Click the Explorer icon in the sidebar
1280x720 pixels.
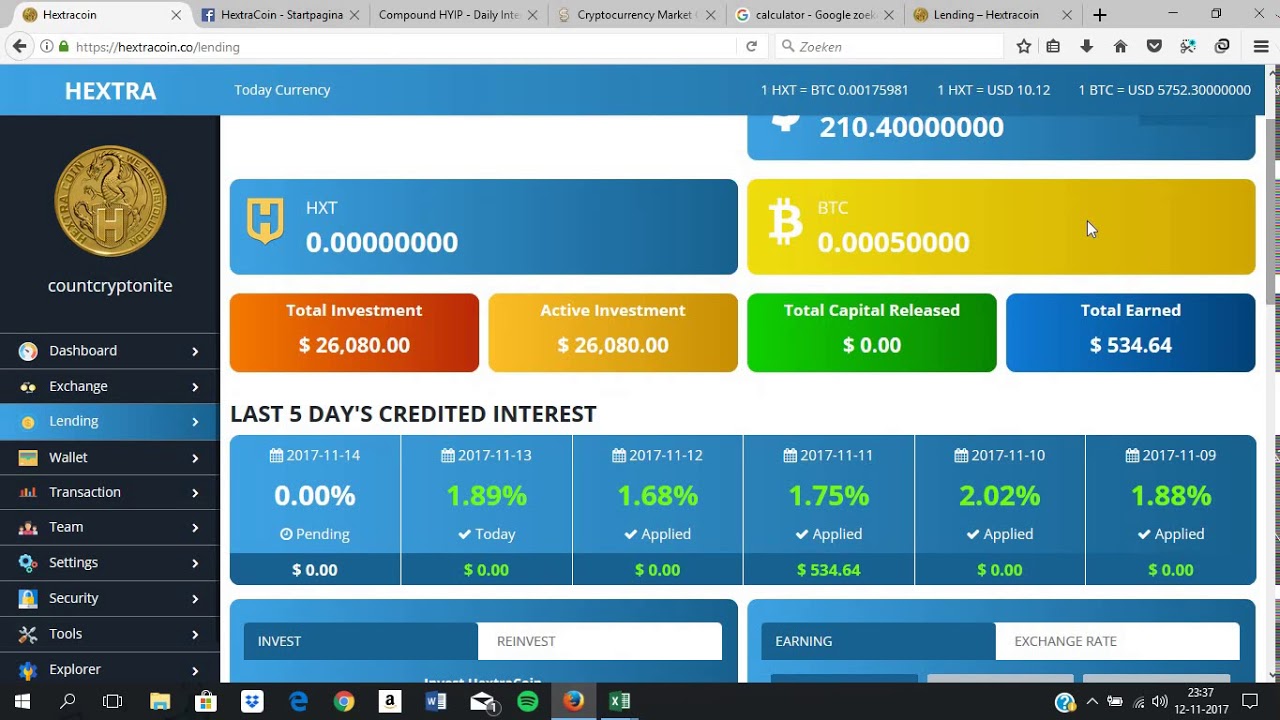tap(28, 669)
